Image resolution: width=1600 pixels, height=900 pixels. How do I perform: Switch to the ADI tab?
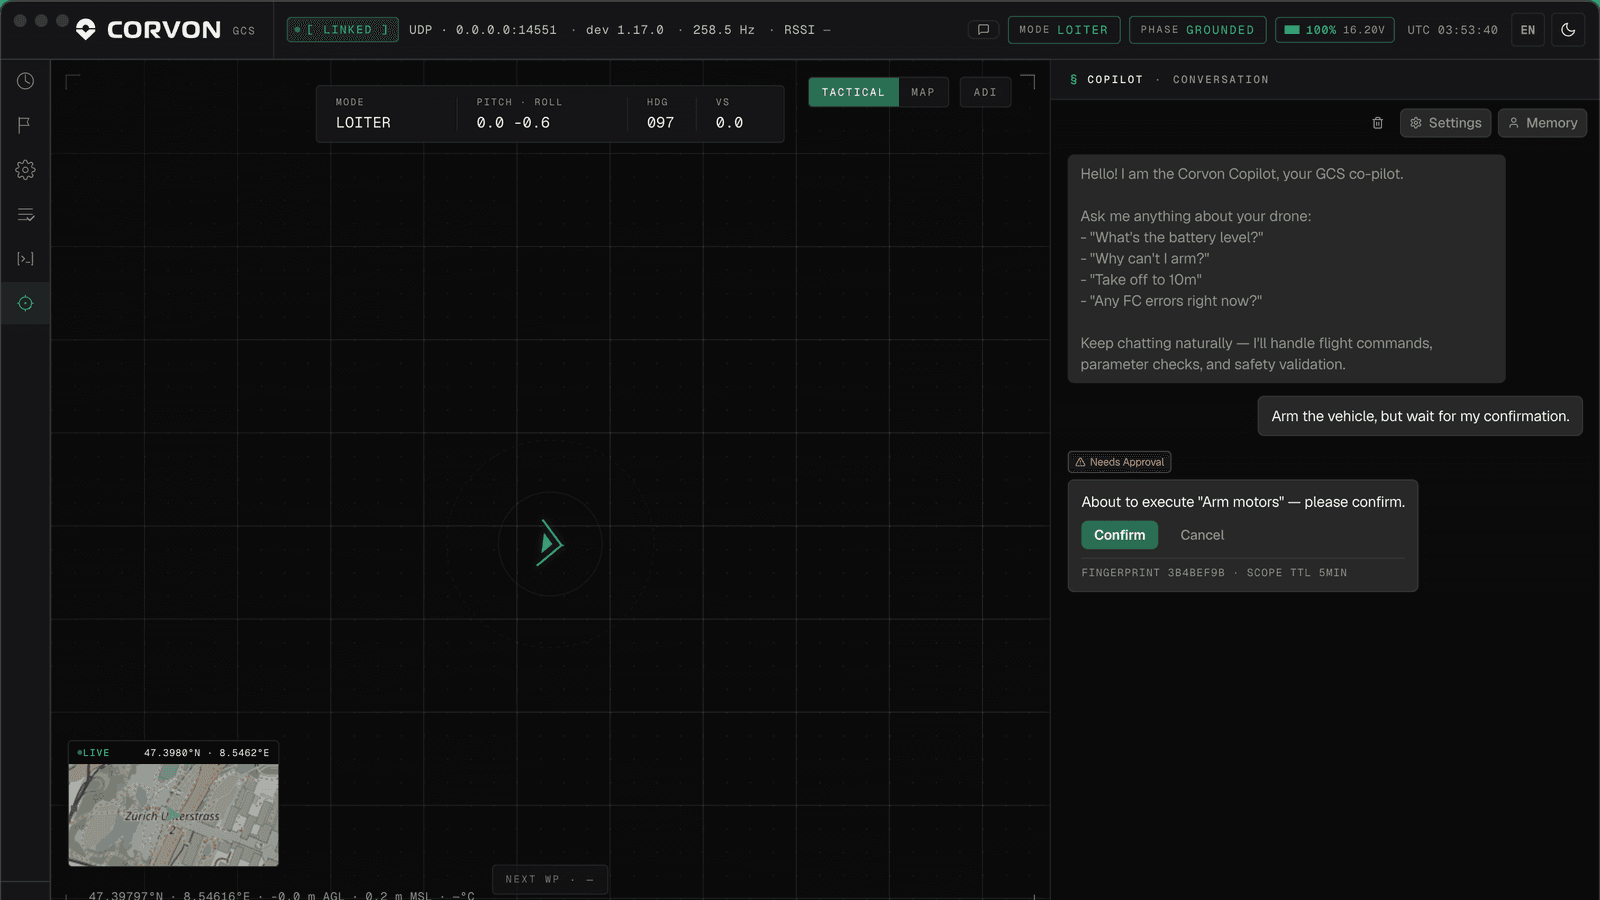coord(985,92)
